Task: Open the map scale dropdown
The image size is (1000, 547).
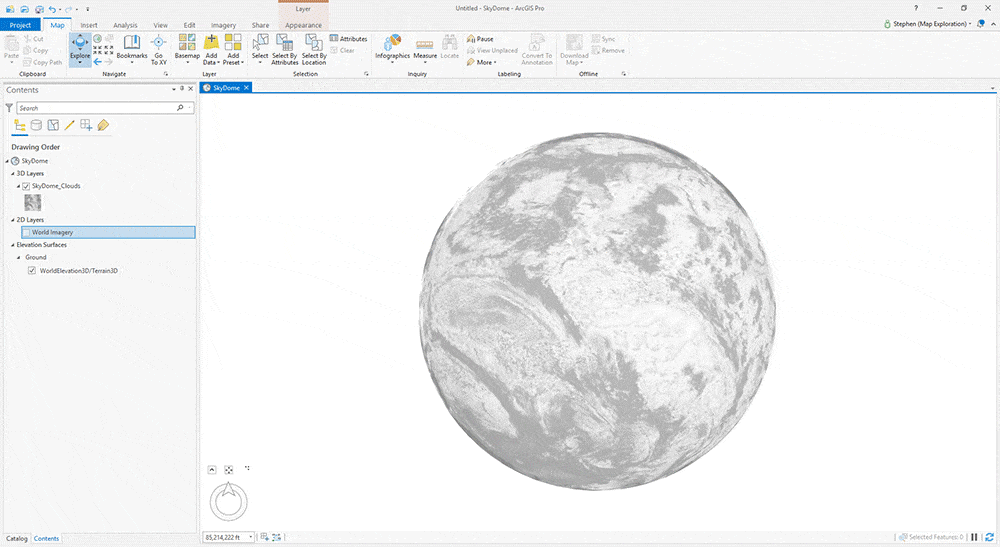Action: pos(253,537)
